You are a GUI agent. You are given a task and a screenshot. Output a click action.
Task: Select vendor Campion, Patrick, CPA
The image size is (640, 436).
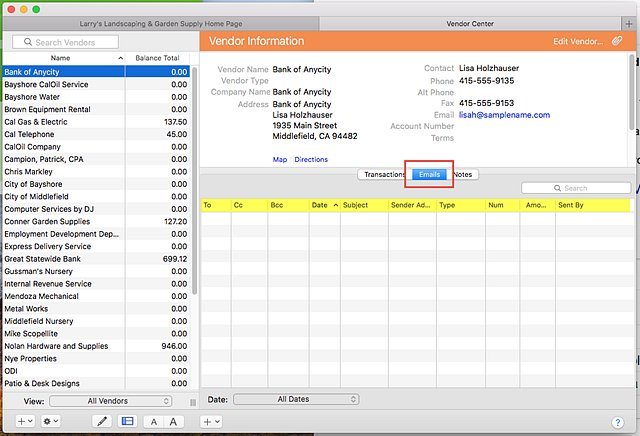[96, 159]
